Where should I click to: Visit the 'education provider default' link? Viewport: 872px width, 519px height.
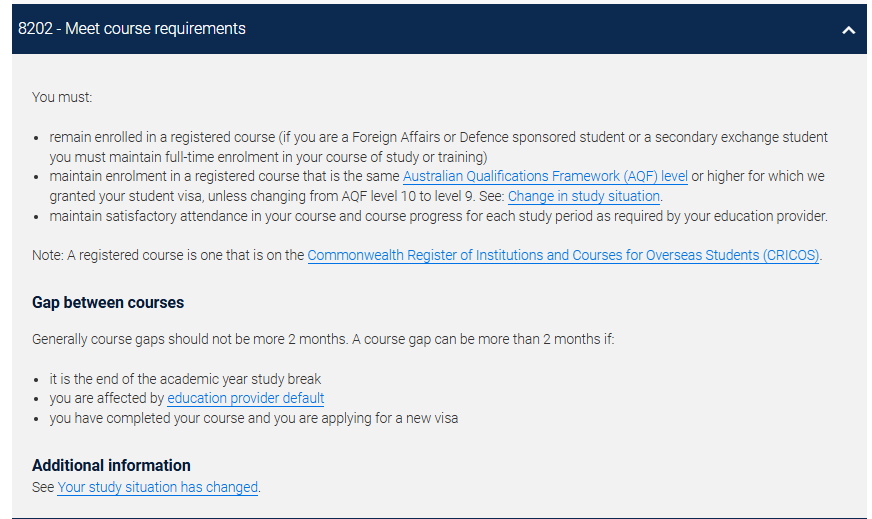point(245,398)
